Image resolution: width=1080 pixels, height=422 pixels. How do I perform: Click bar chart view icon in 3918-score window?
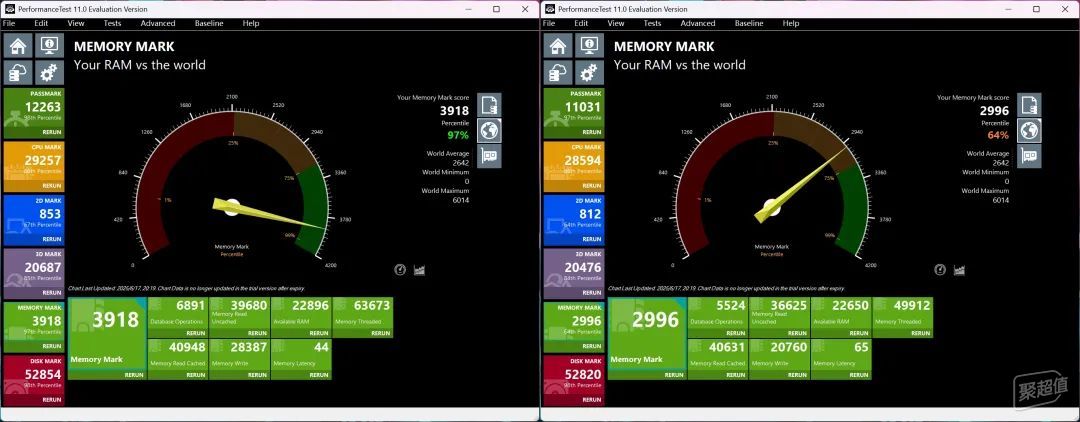(419, 270)
